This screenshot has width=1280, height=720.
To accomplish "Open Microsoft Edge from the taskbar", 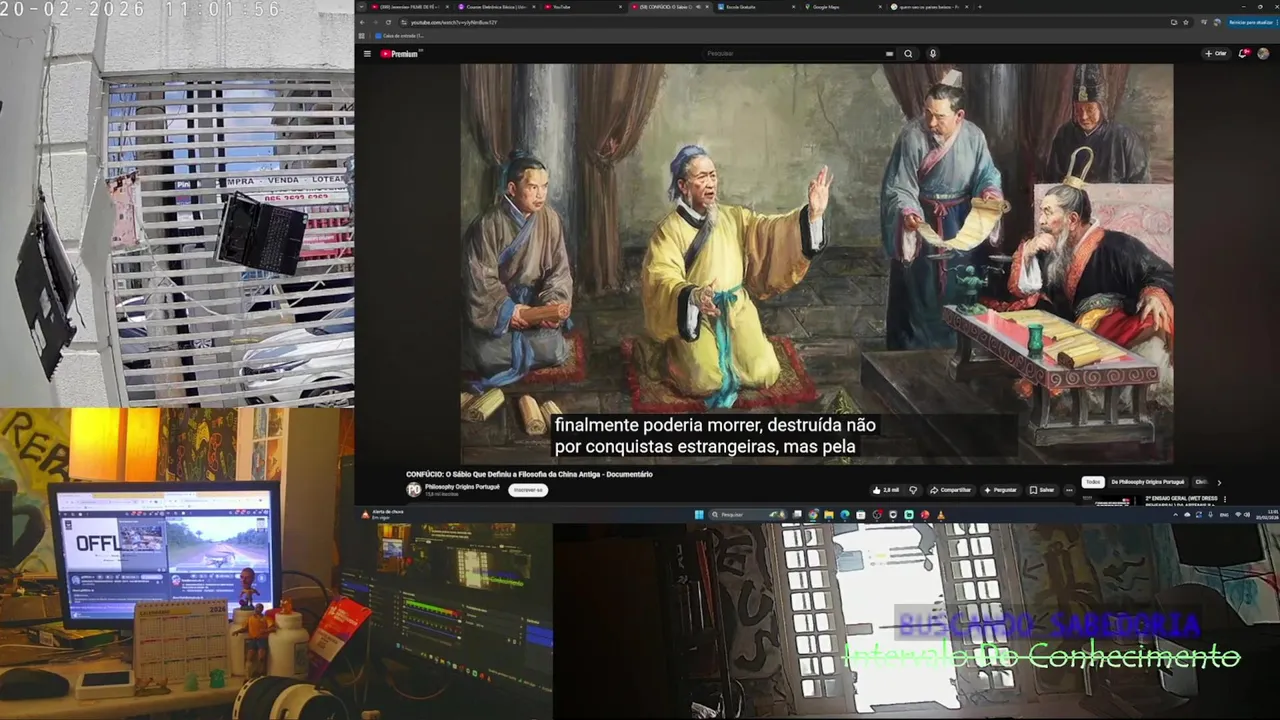I will (845, 515).
